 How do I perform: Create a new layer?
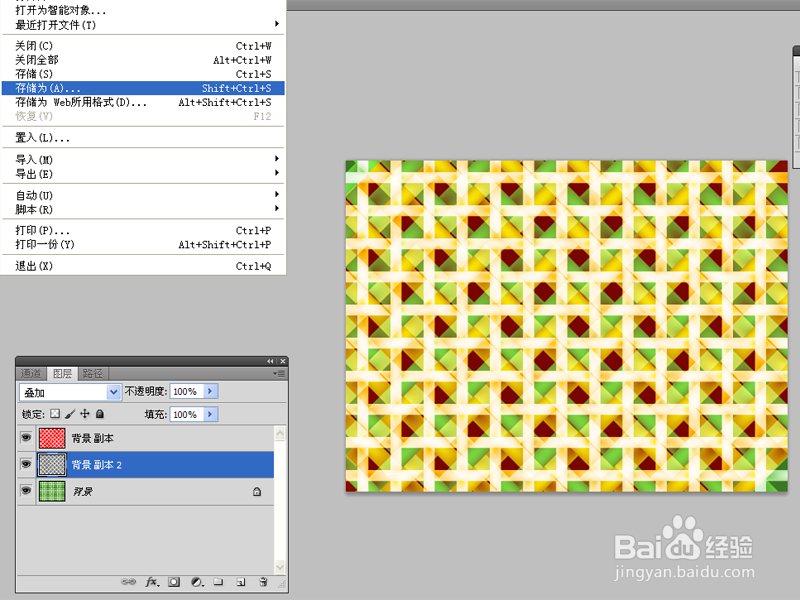[x=241, y=582]
